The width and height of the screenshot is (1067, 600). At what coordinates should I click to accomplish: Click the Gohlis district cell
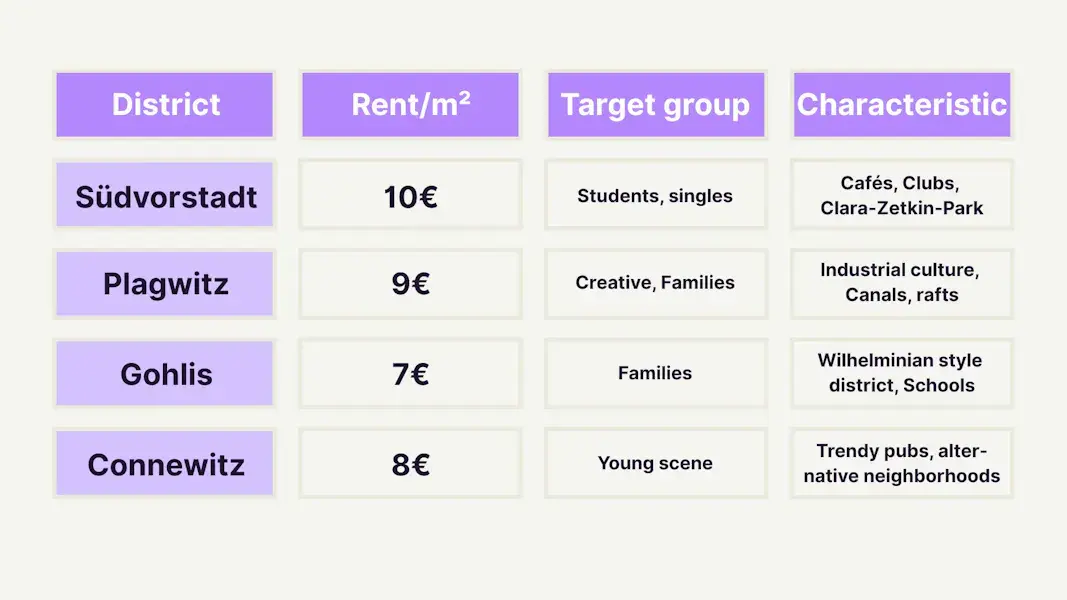coord(164,374)
